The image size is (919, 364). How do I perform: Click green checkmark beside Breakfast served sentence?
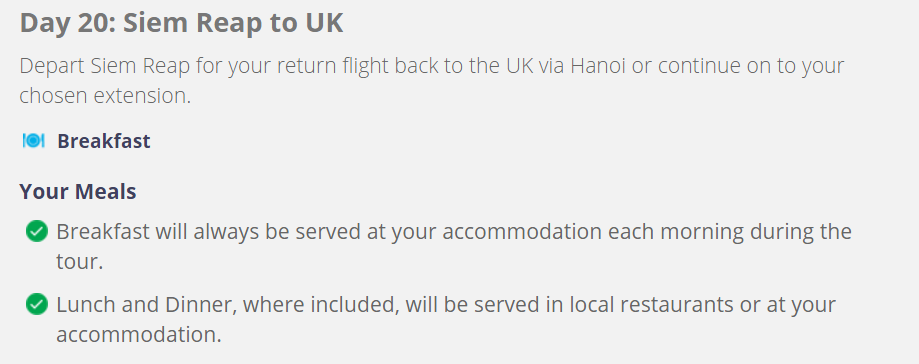37,231
